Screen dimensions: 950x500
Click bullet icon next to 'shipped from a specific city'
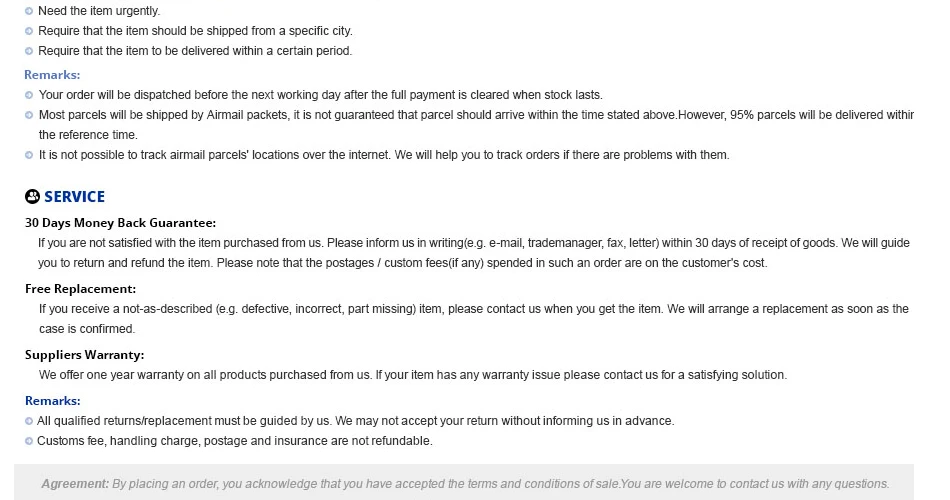(28, 31)
